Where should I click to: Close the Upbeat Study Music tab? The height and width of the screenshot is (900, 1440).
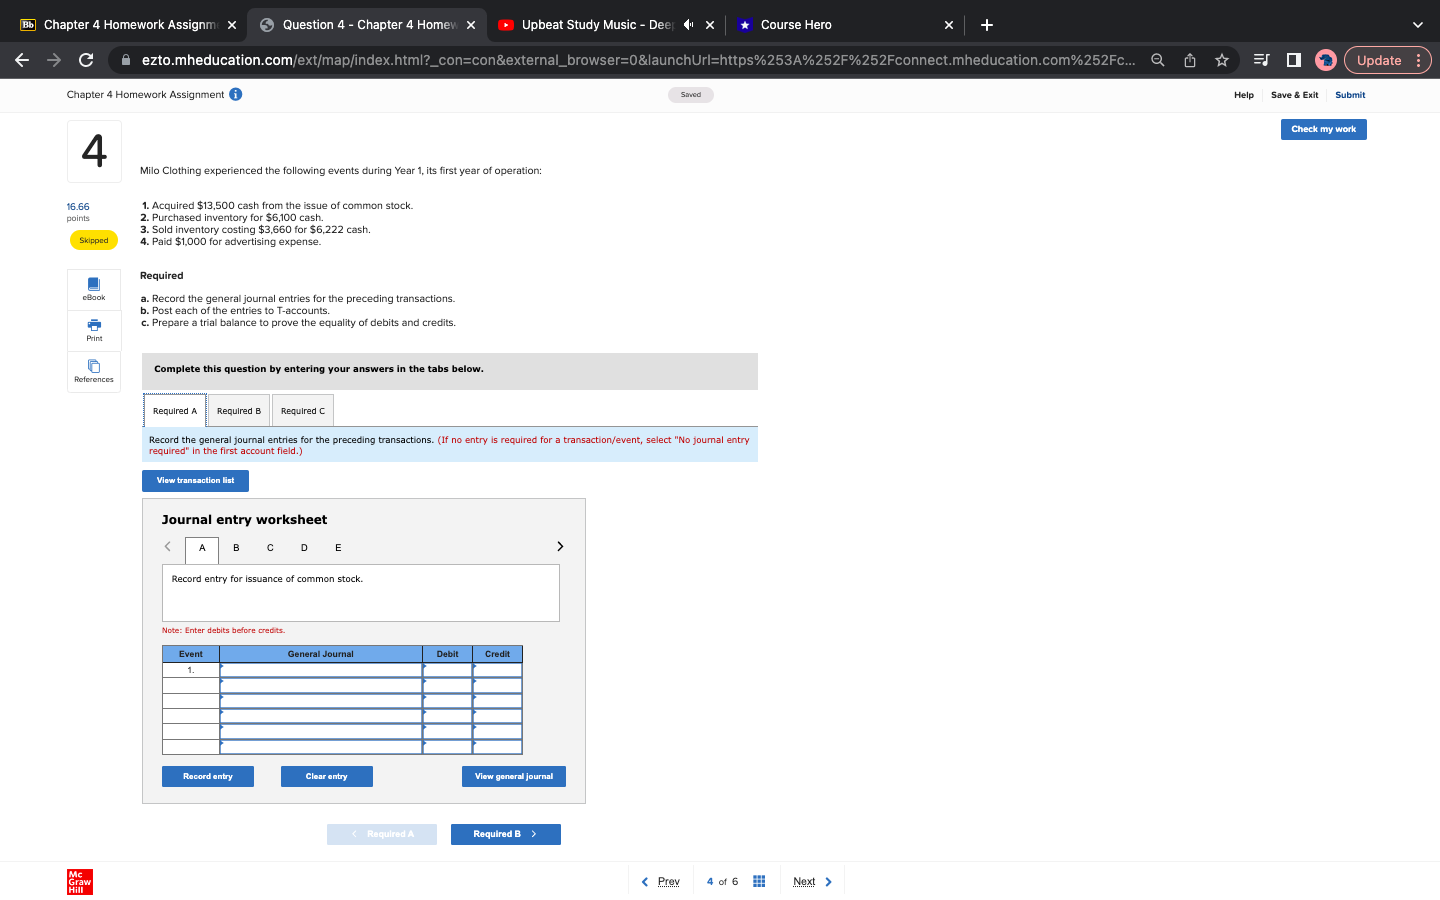tap(710, 25)
